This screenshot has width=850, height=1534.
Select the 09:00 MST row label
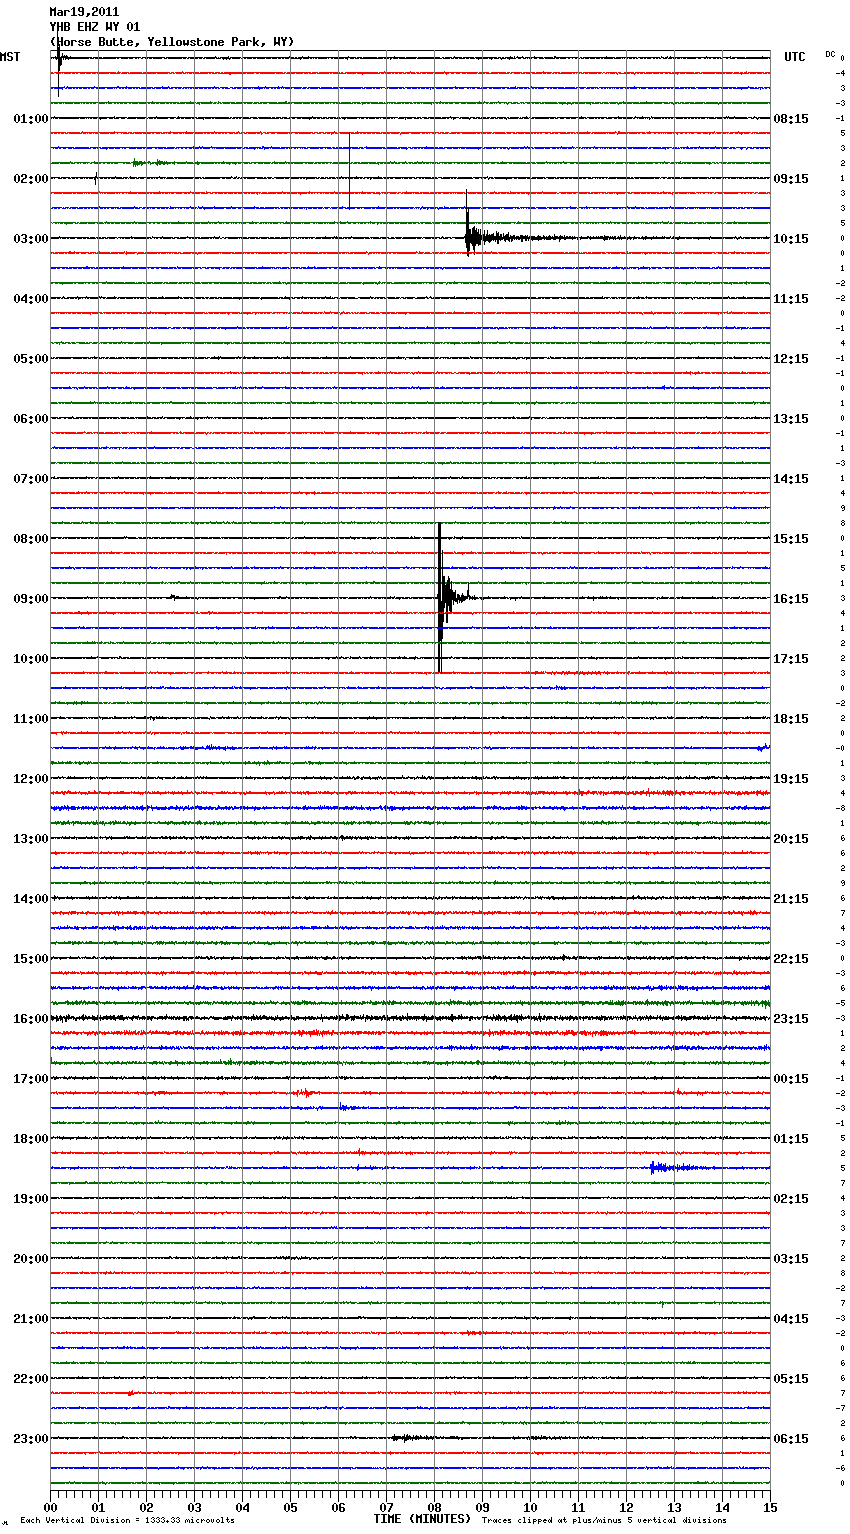[31, 599]
